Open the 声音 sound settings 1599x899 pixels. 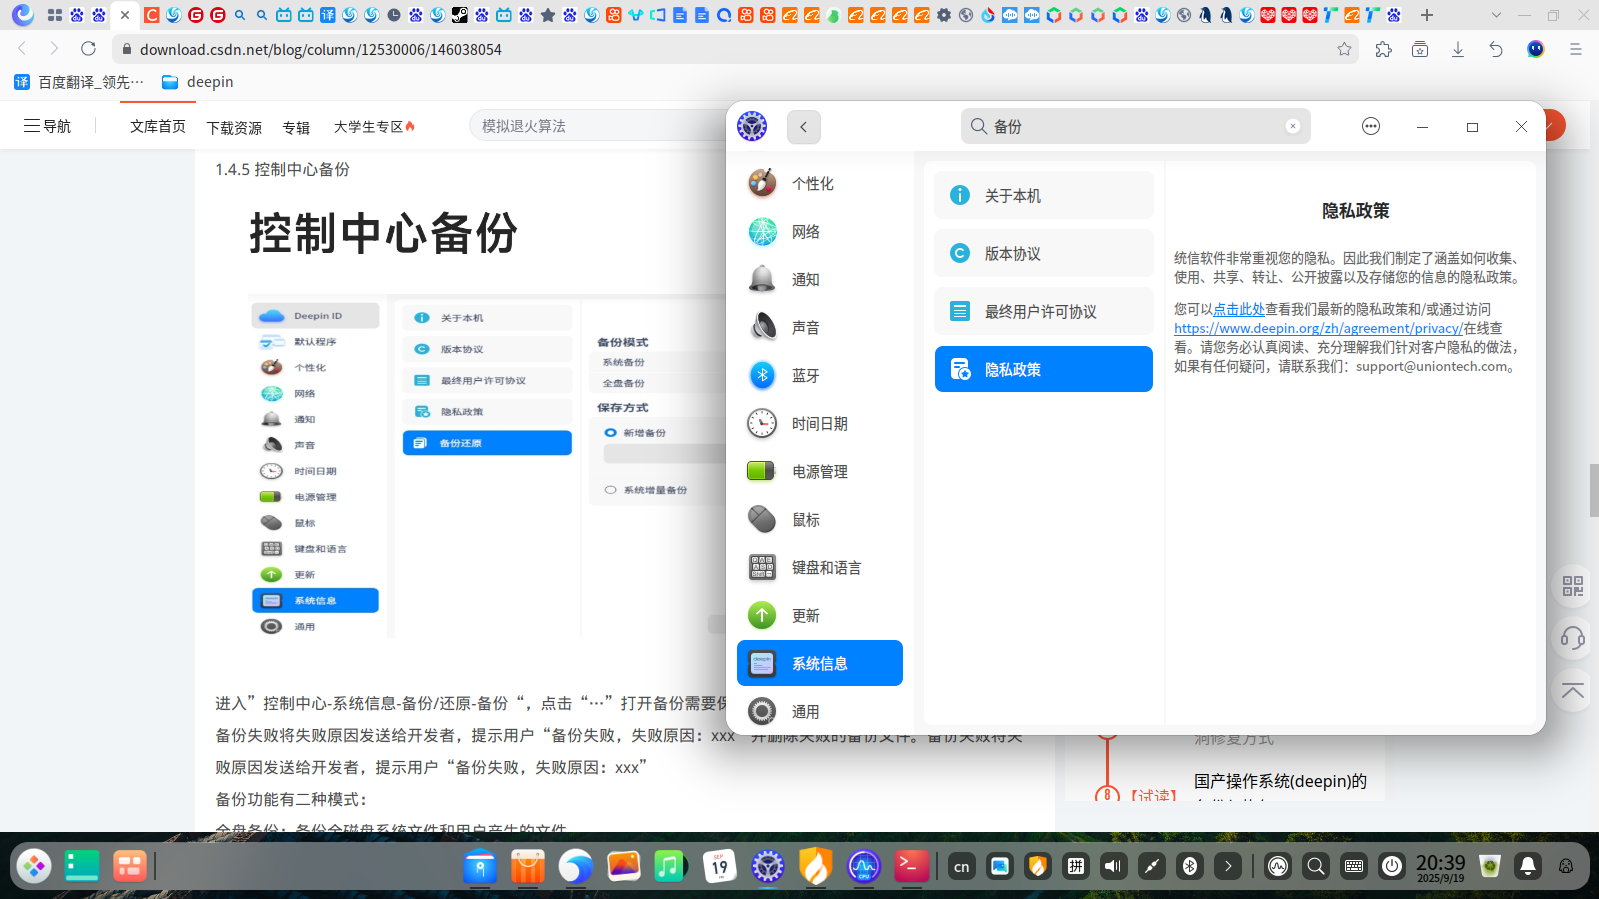pyautogui.click(x=819, y=328)
